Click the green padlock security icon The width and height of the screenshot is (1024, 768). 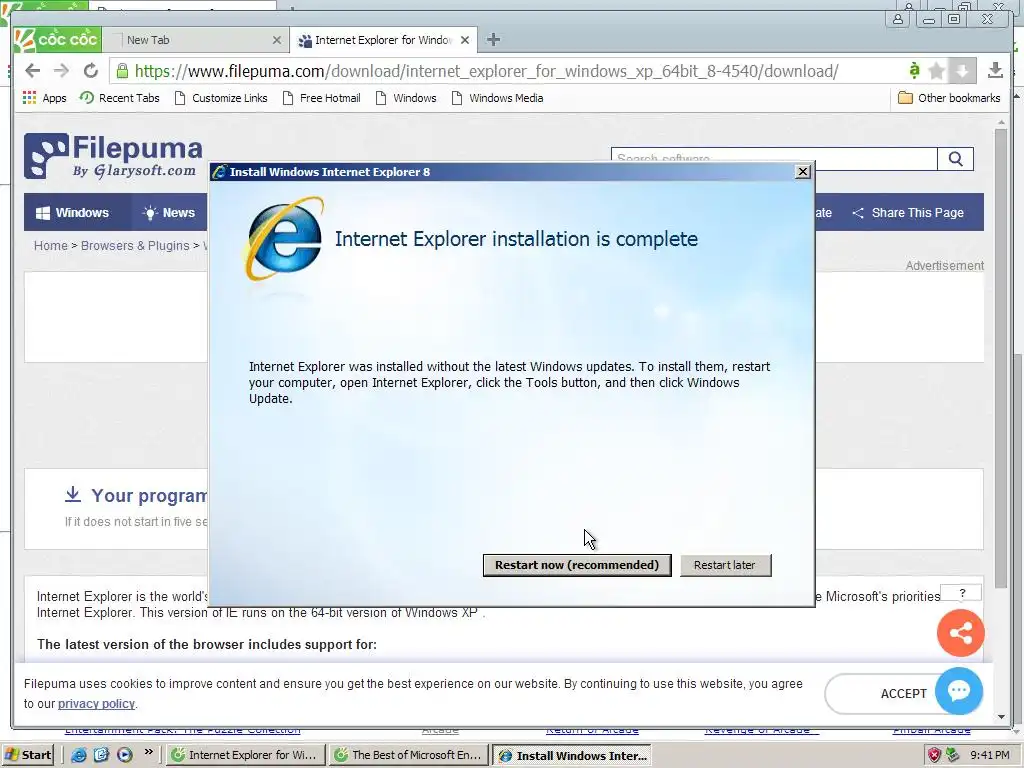click(122, 71)
